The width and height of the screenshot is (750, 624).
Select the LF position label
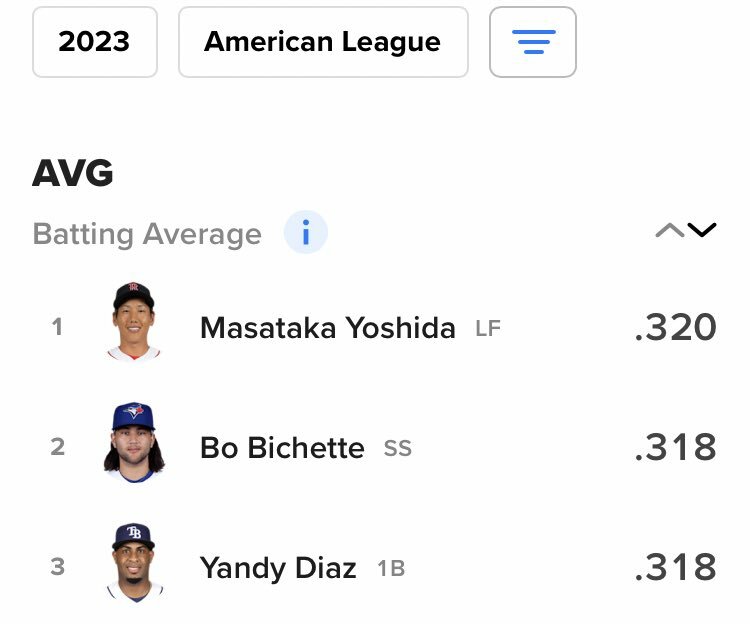pos(488,328)
